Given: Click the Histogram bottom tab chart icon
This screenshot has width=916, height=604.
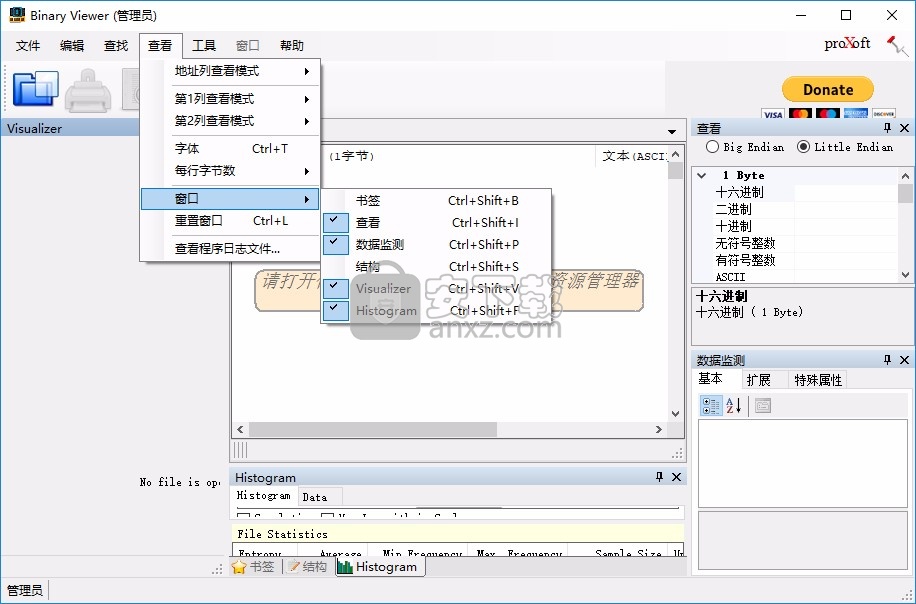Looking at the screenshot, I should [x=345, y=567].
